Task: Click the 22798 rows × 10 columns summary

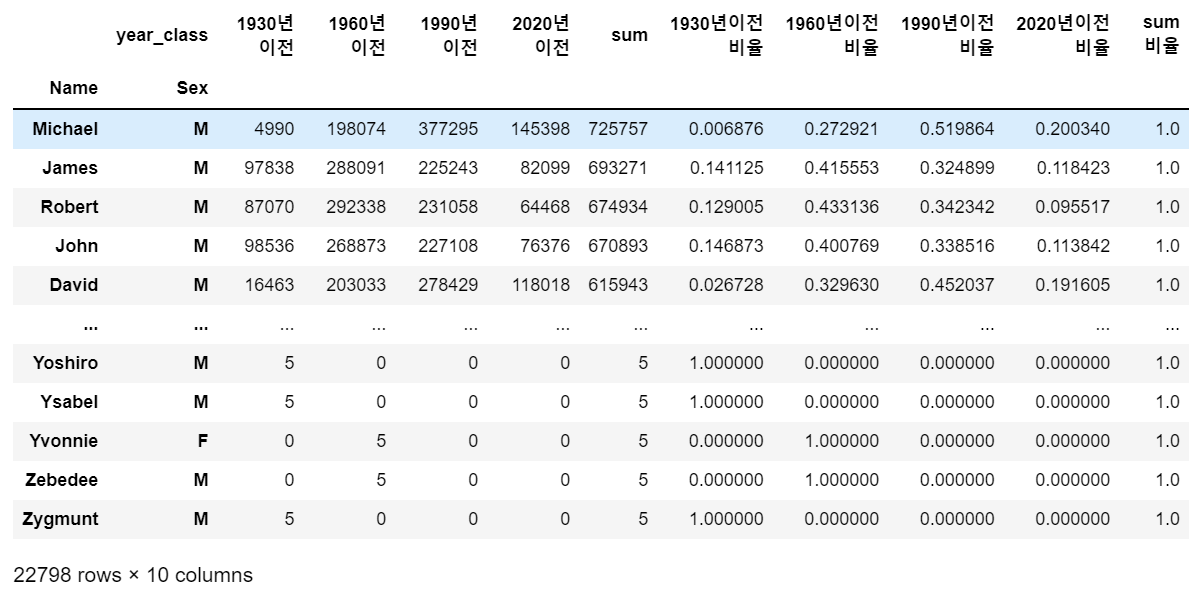Action: [133, 575]
